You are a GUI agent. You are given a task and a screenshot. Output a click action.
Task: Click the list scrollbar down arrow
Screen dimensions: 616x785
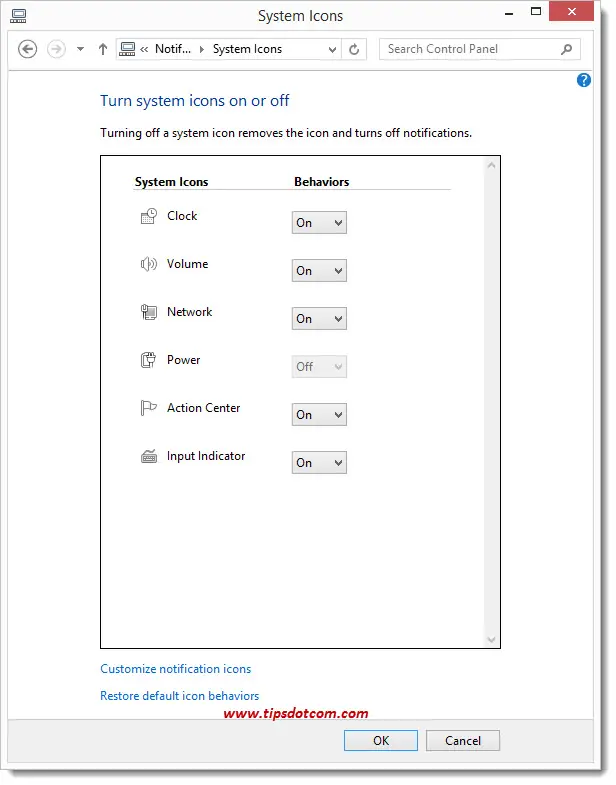[491, 639]
